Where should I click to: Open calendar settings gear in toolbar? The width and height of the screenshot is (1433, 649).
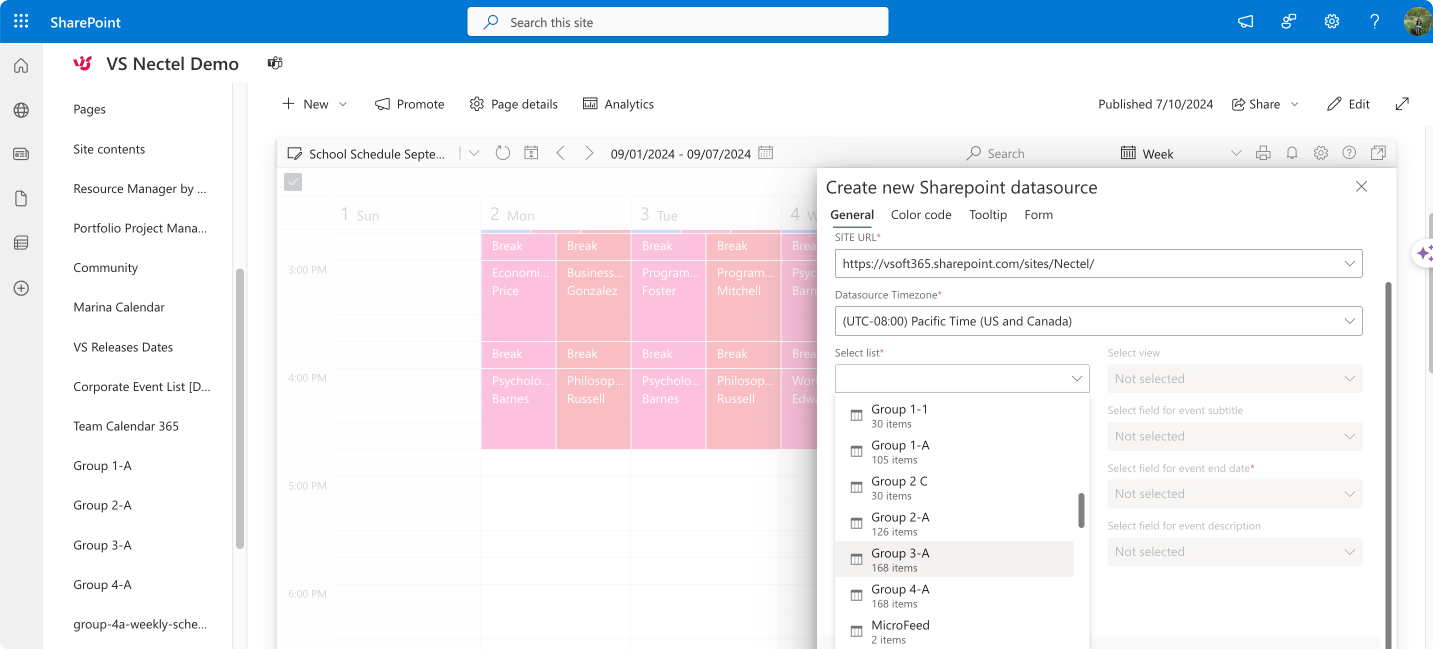tap(1321, 153)
